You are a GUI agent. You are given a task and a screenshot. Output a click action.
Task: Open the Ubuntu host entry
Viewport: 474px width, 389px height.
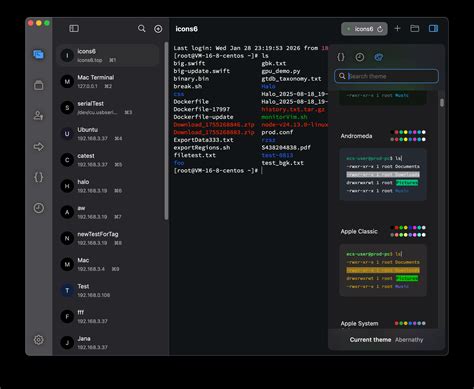coord(108,134)
